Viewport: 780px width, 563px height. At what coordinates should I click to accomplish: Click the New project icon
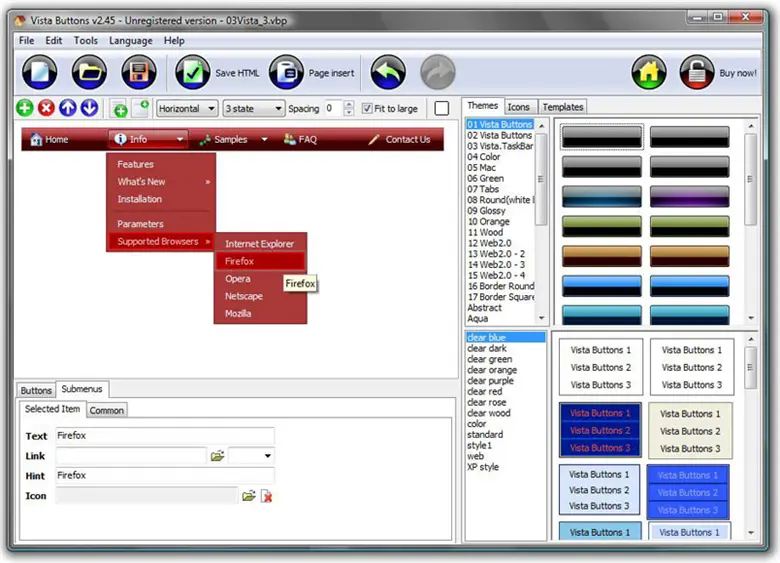pos(39,73)
